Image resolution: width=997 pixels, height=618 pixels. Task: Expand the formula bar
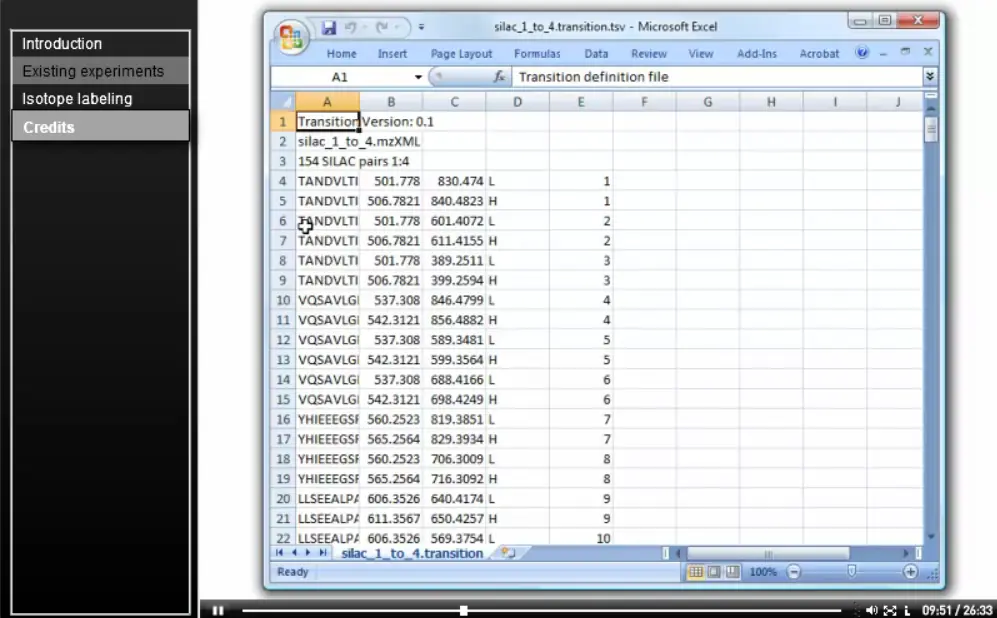[930, 76]
